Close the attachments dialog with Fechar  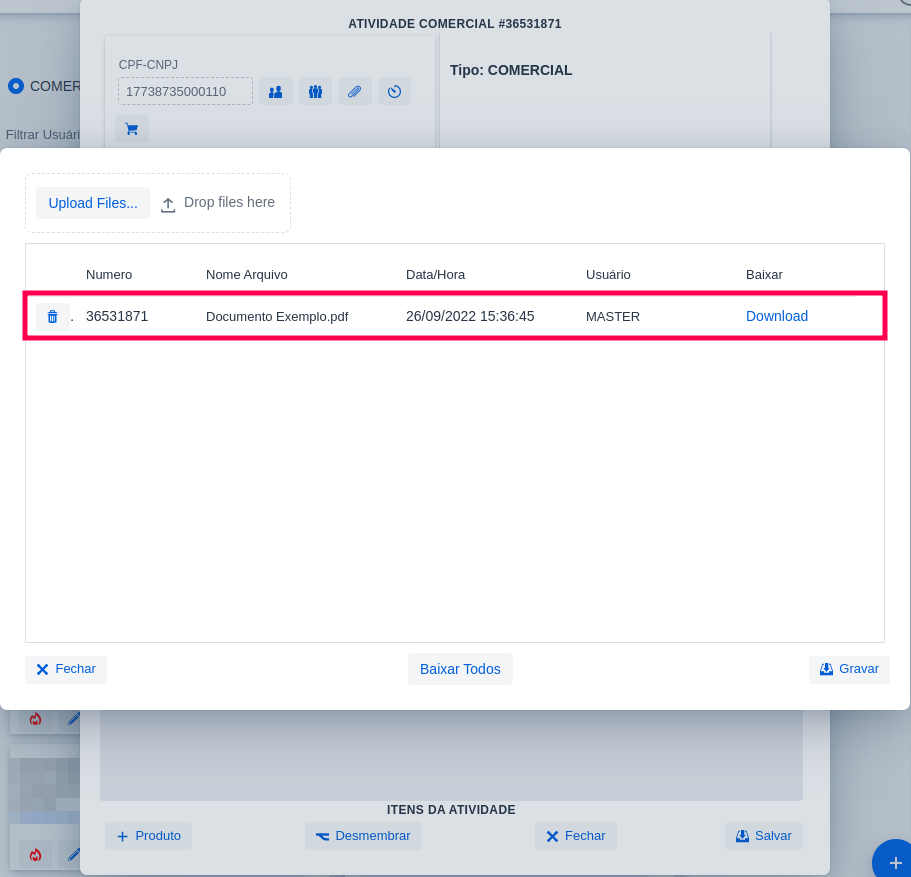point(66,669)
